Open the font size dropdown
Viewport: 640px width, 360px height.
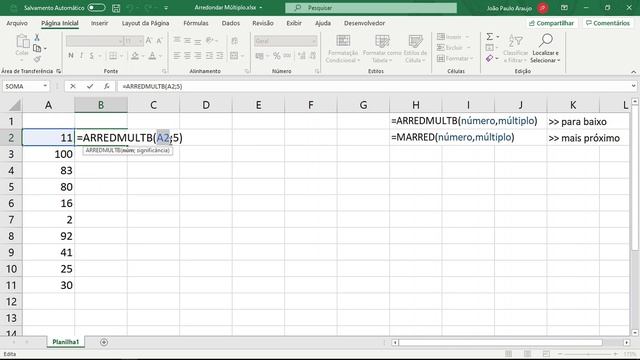coord(140,41)
